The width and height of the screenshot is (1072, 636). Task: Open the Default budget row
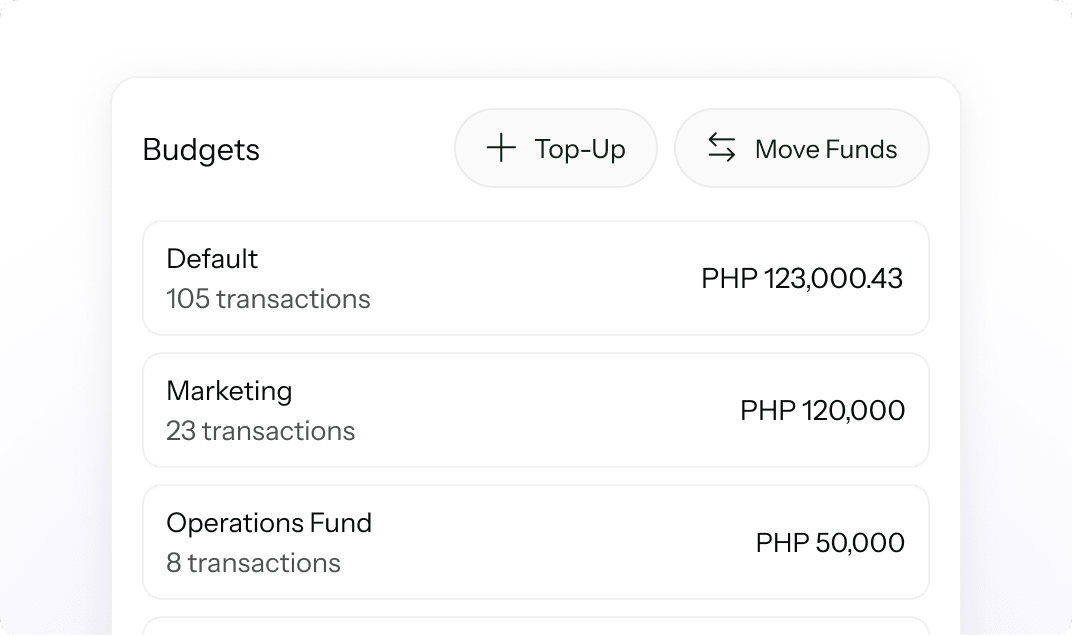pos(535,278)
